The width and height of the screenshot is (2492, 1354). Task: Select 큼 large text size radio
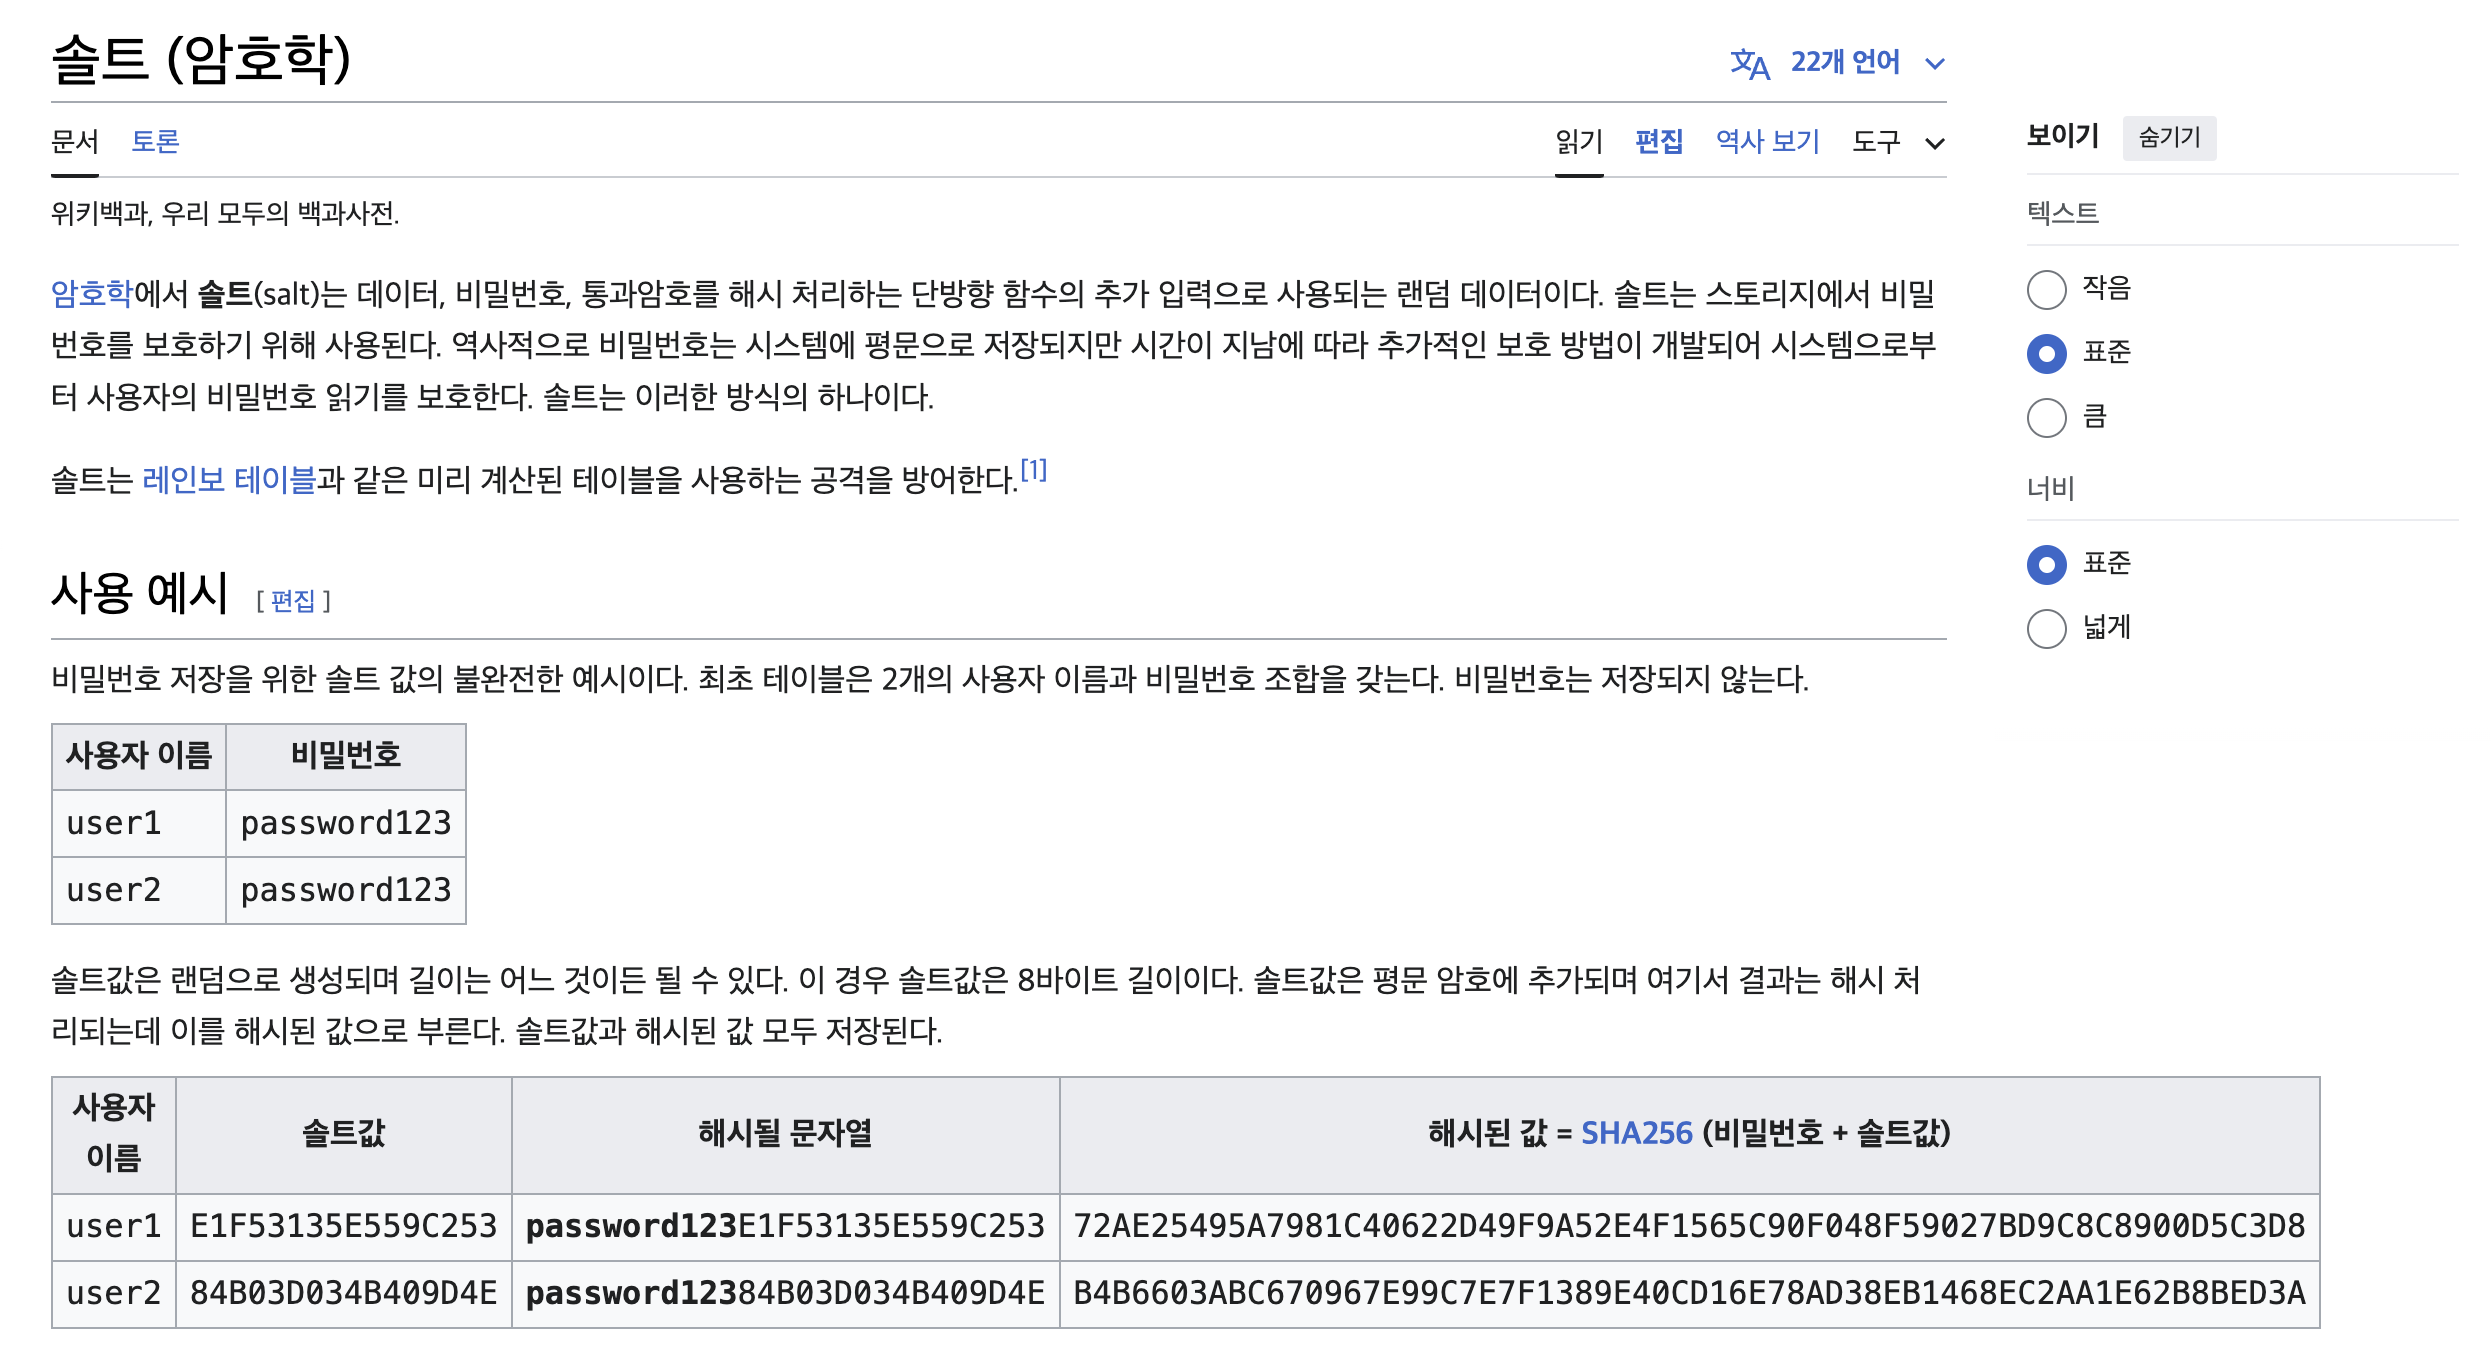pyautogui.click(x=2046, y=418)
